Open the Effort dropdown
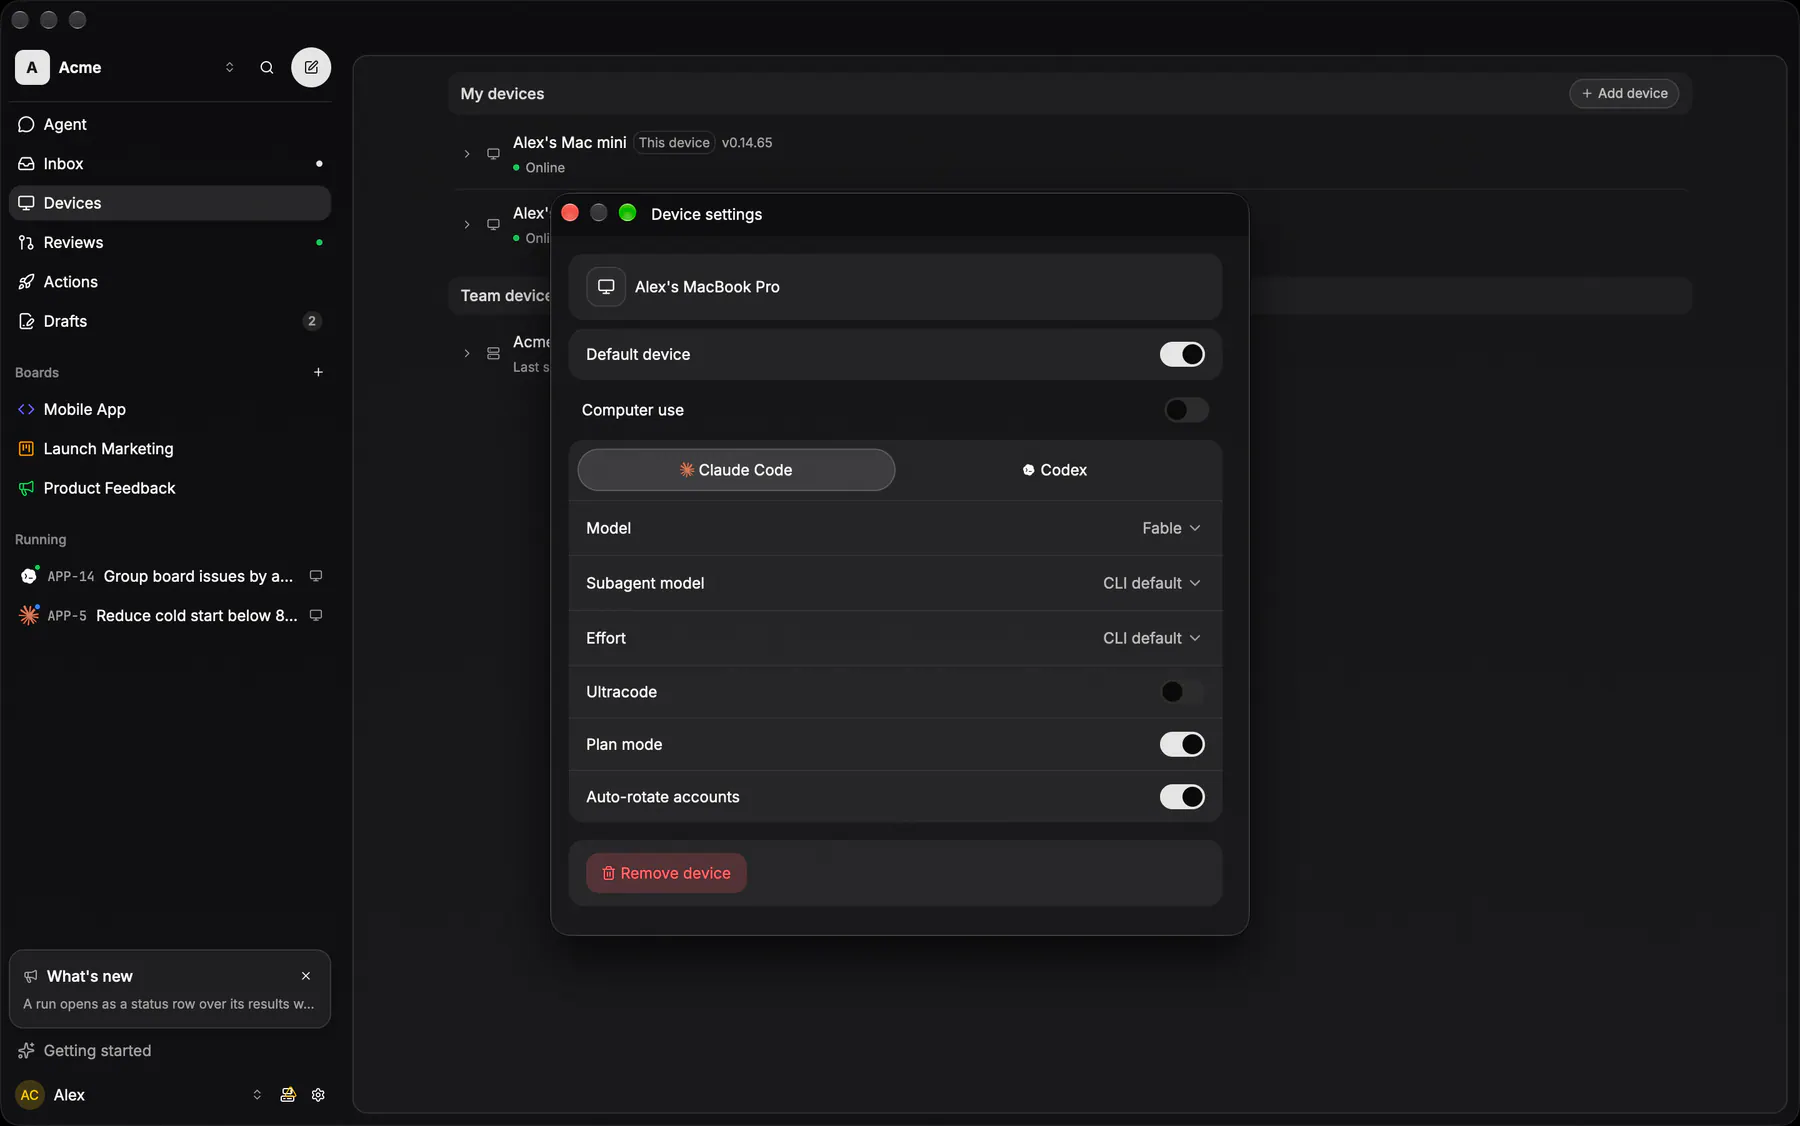1800x1126 pixels. [1151, 638]
